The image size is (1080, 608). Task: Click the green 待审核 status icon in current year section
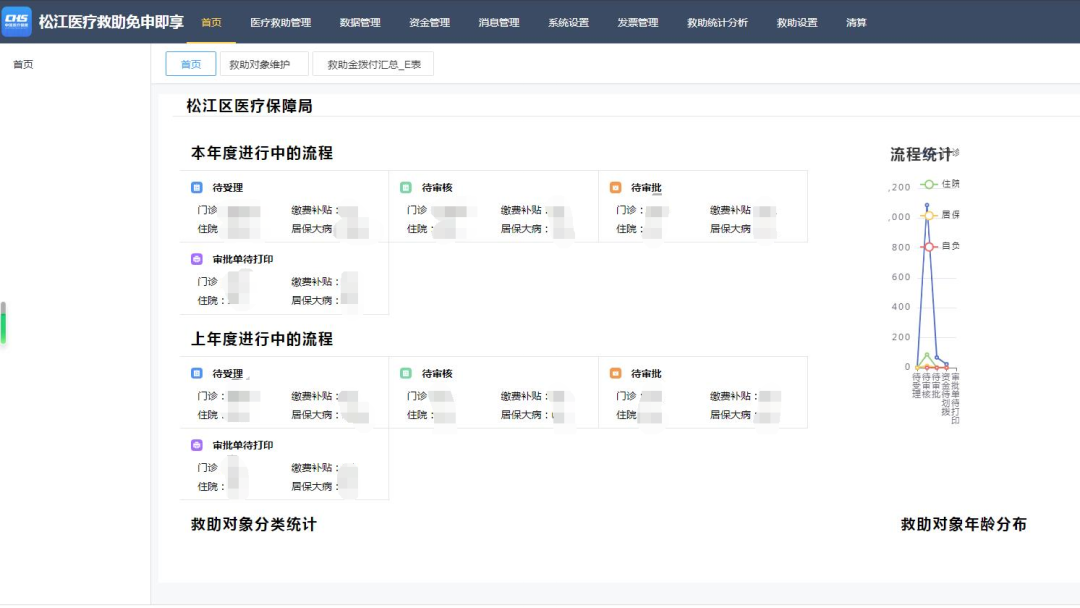408,186
